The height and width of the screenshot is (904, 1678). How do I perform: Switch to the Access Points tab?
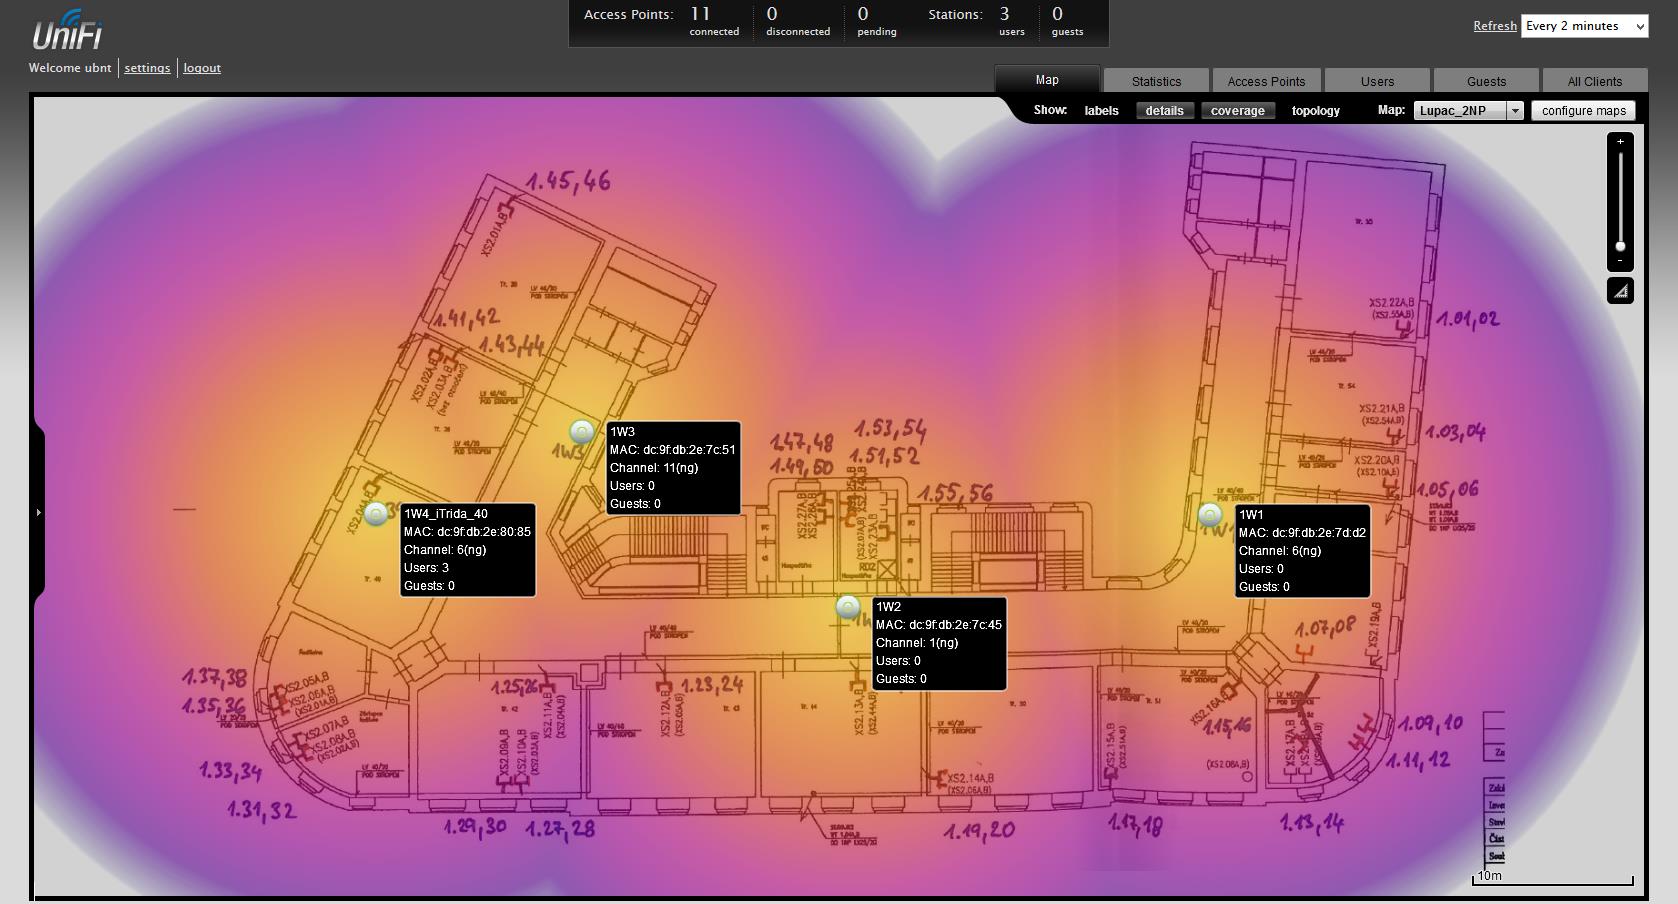coord(1266,81)
